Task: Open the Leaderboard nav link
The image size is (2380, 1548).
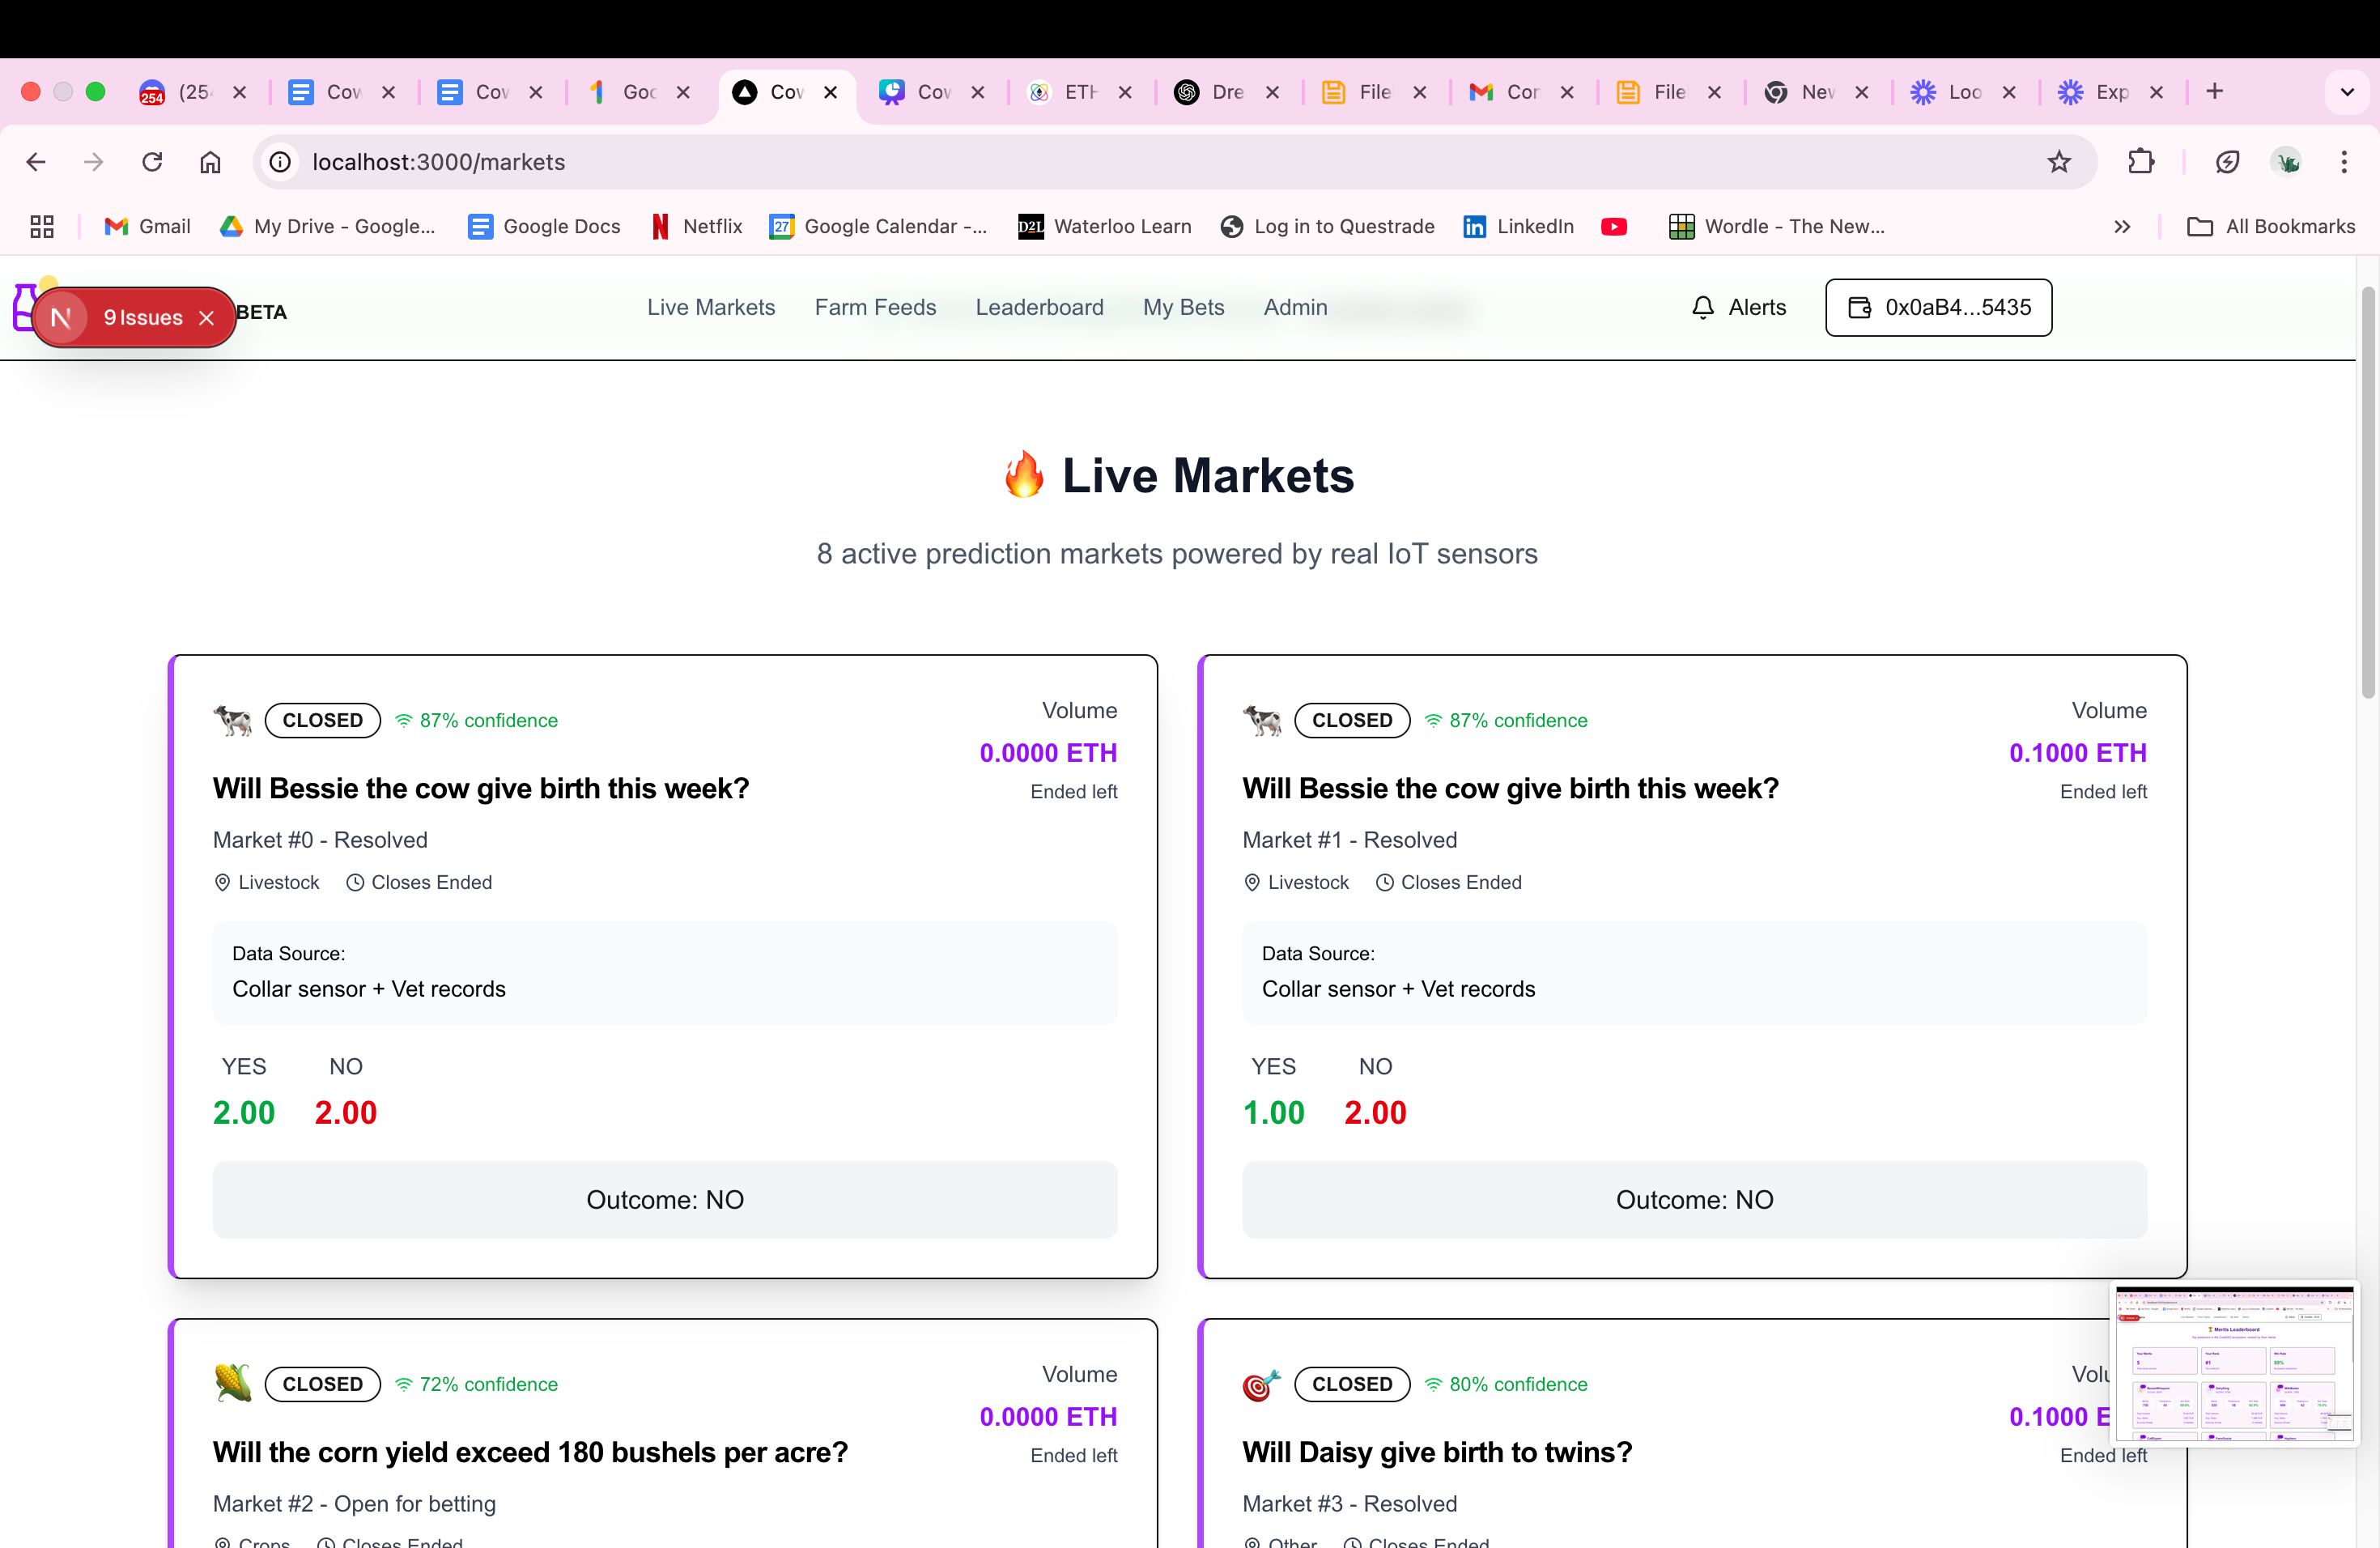Action: (x=1039, y=307)
